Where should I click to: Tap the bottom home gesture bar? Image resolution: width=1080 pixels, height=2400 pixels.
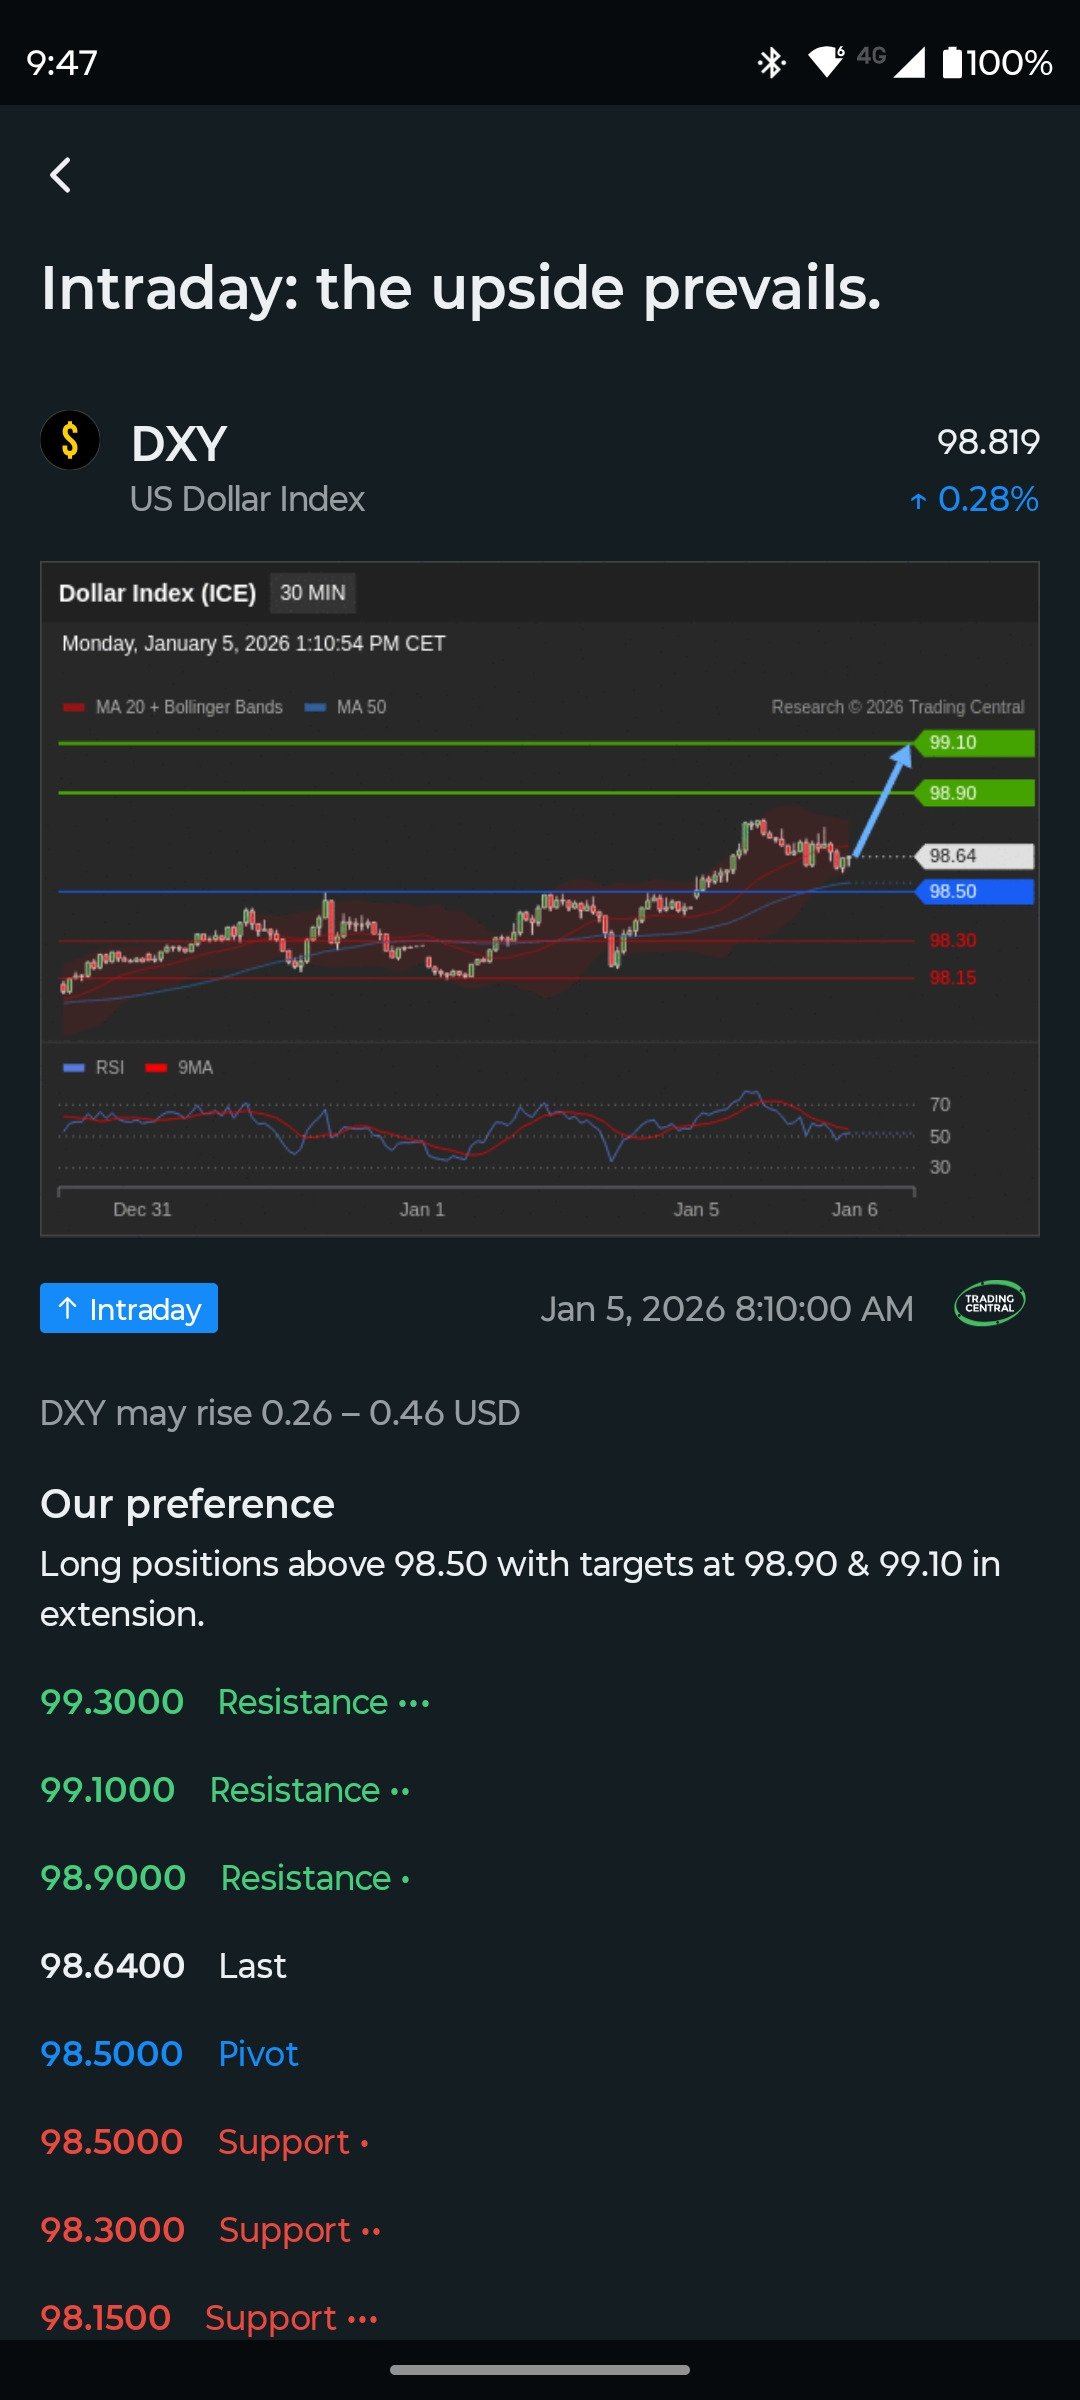coord(540,2369)
